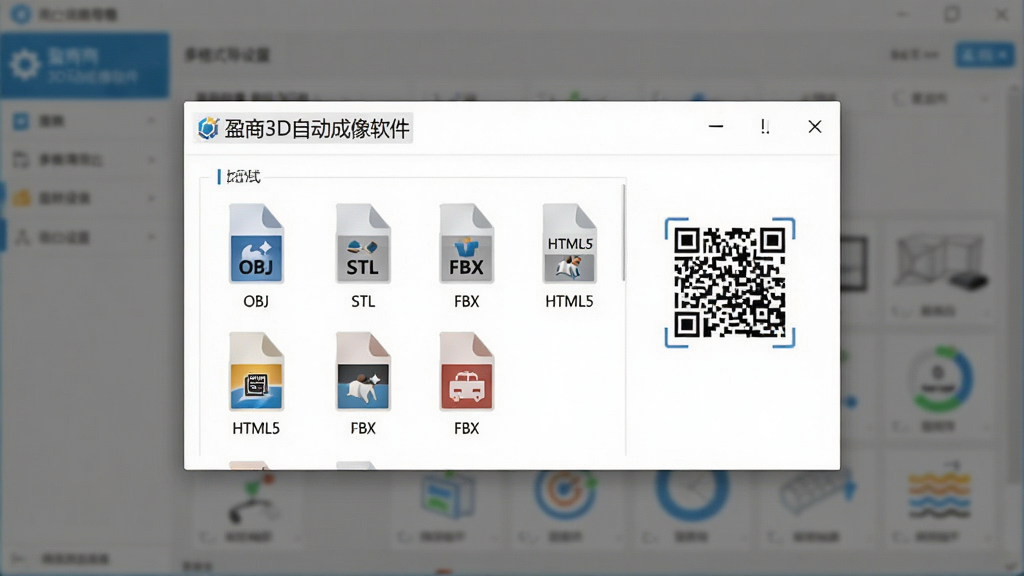1024x576 pixels.
Task: Click the QR code image in the dialog
Action: tap(729, 282)
